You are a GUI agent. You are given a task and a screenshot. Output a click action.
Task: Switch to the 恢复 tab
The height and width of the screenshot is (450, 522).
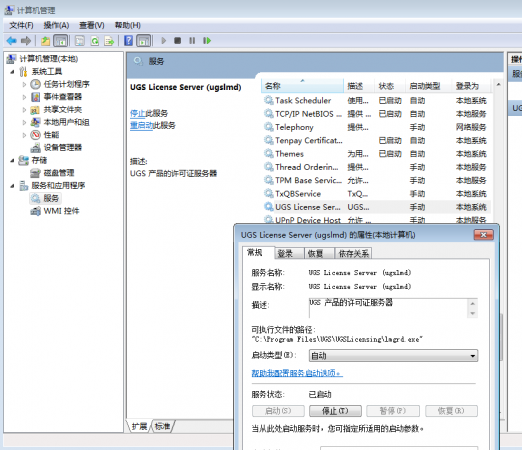pyautogui.click(x=319, y=253)
